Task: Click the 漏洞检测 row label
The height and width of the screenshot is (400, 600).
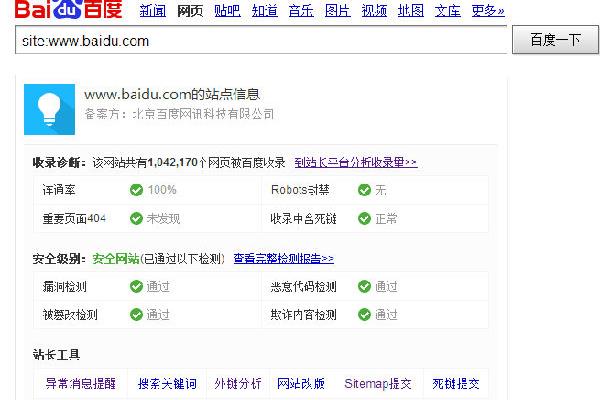Action: (x=65, y=286)
